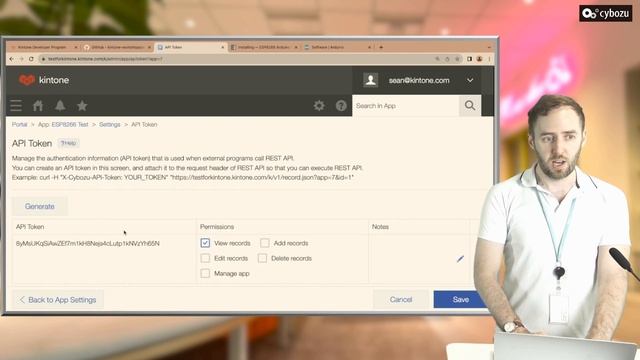
Task: Switch to the GitHub tab
Action: 118,47
